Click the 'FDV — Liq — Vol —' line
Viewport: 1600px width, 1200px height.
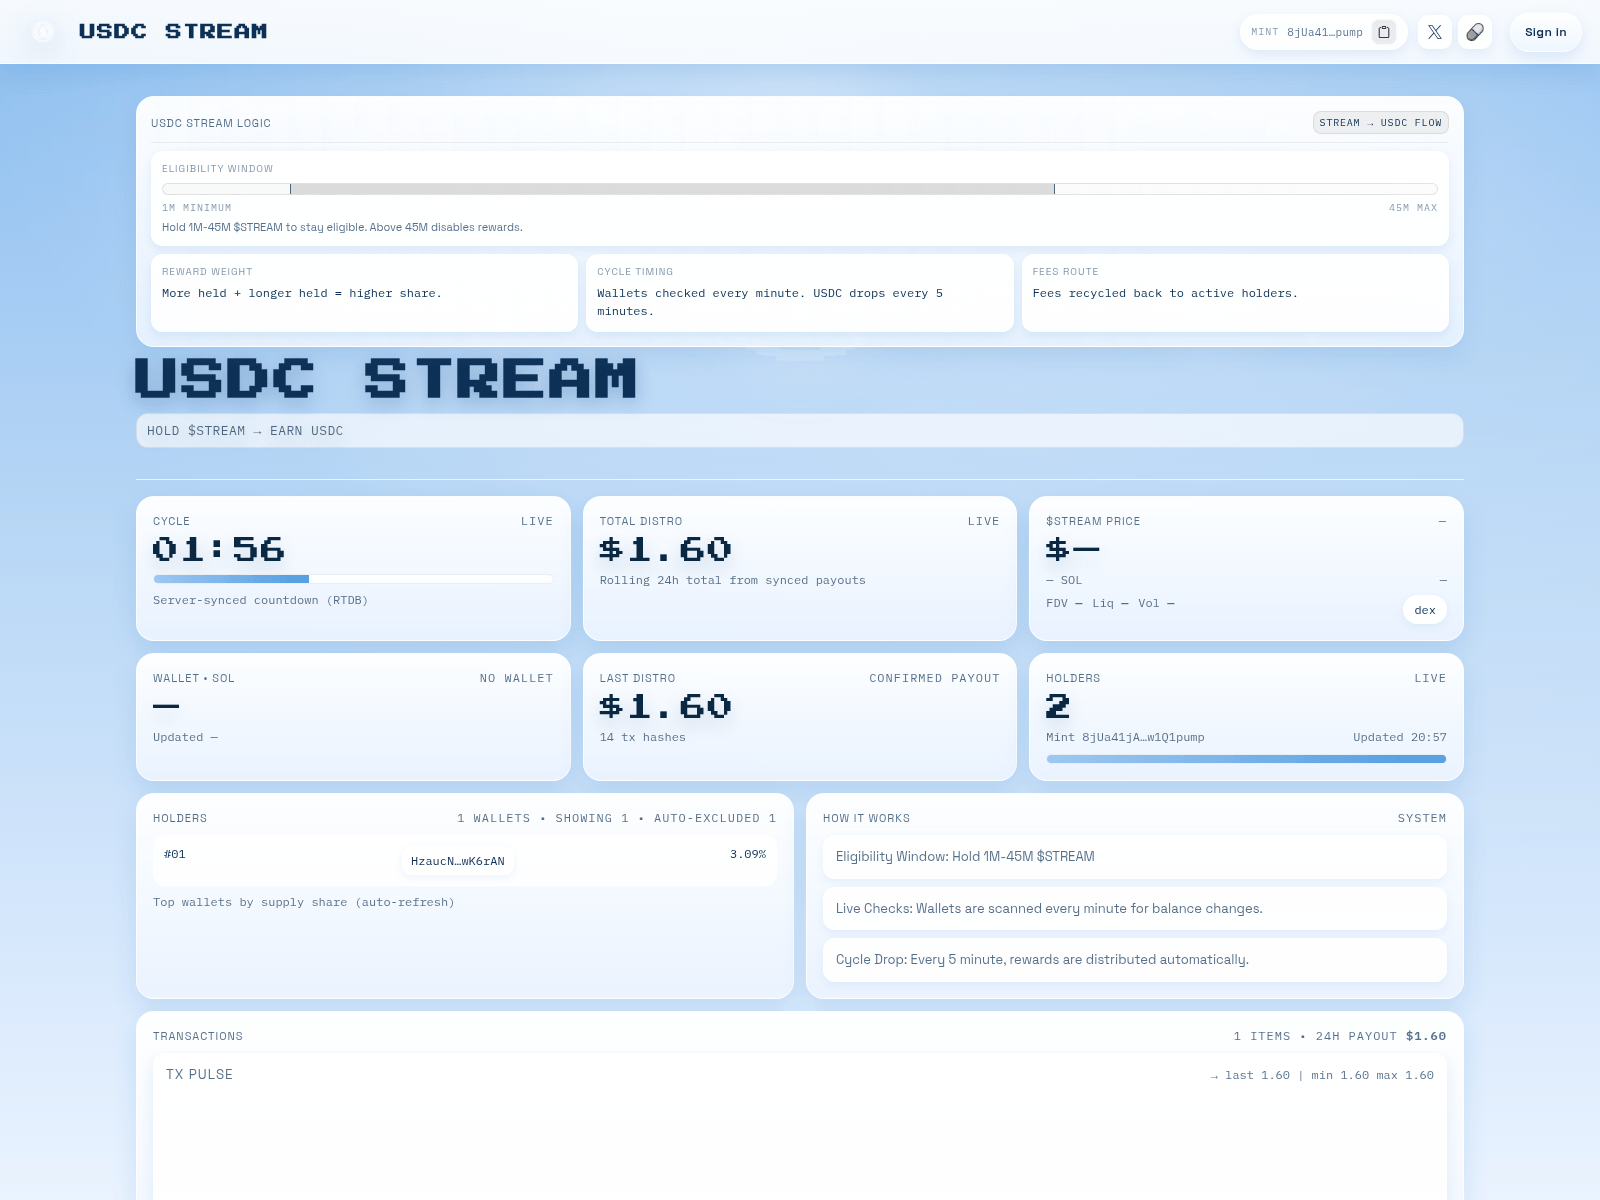point(1110,603)
